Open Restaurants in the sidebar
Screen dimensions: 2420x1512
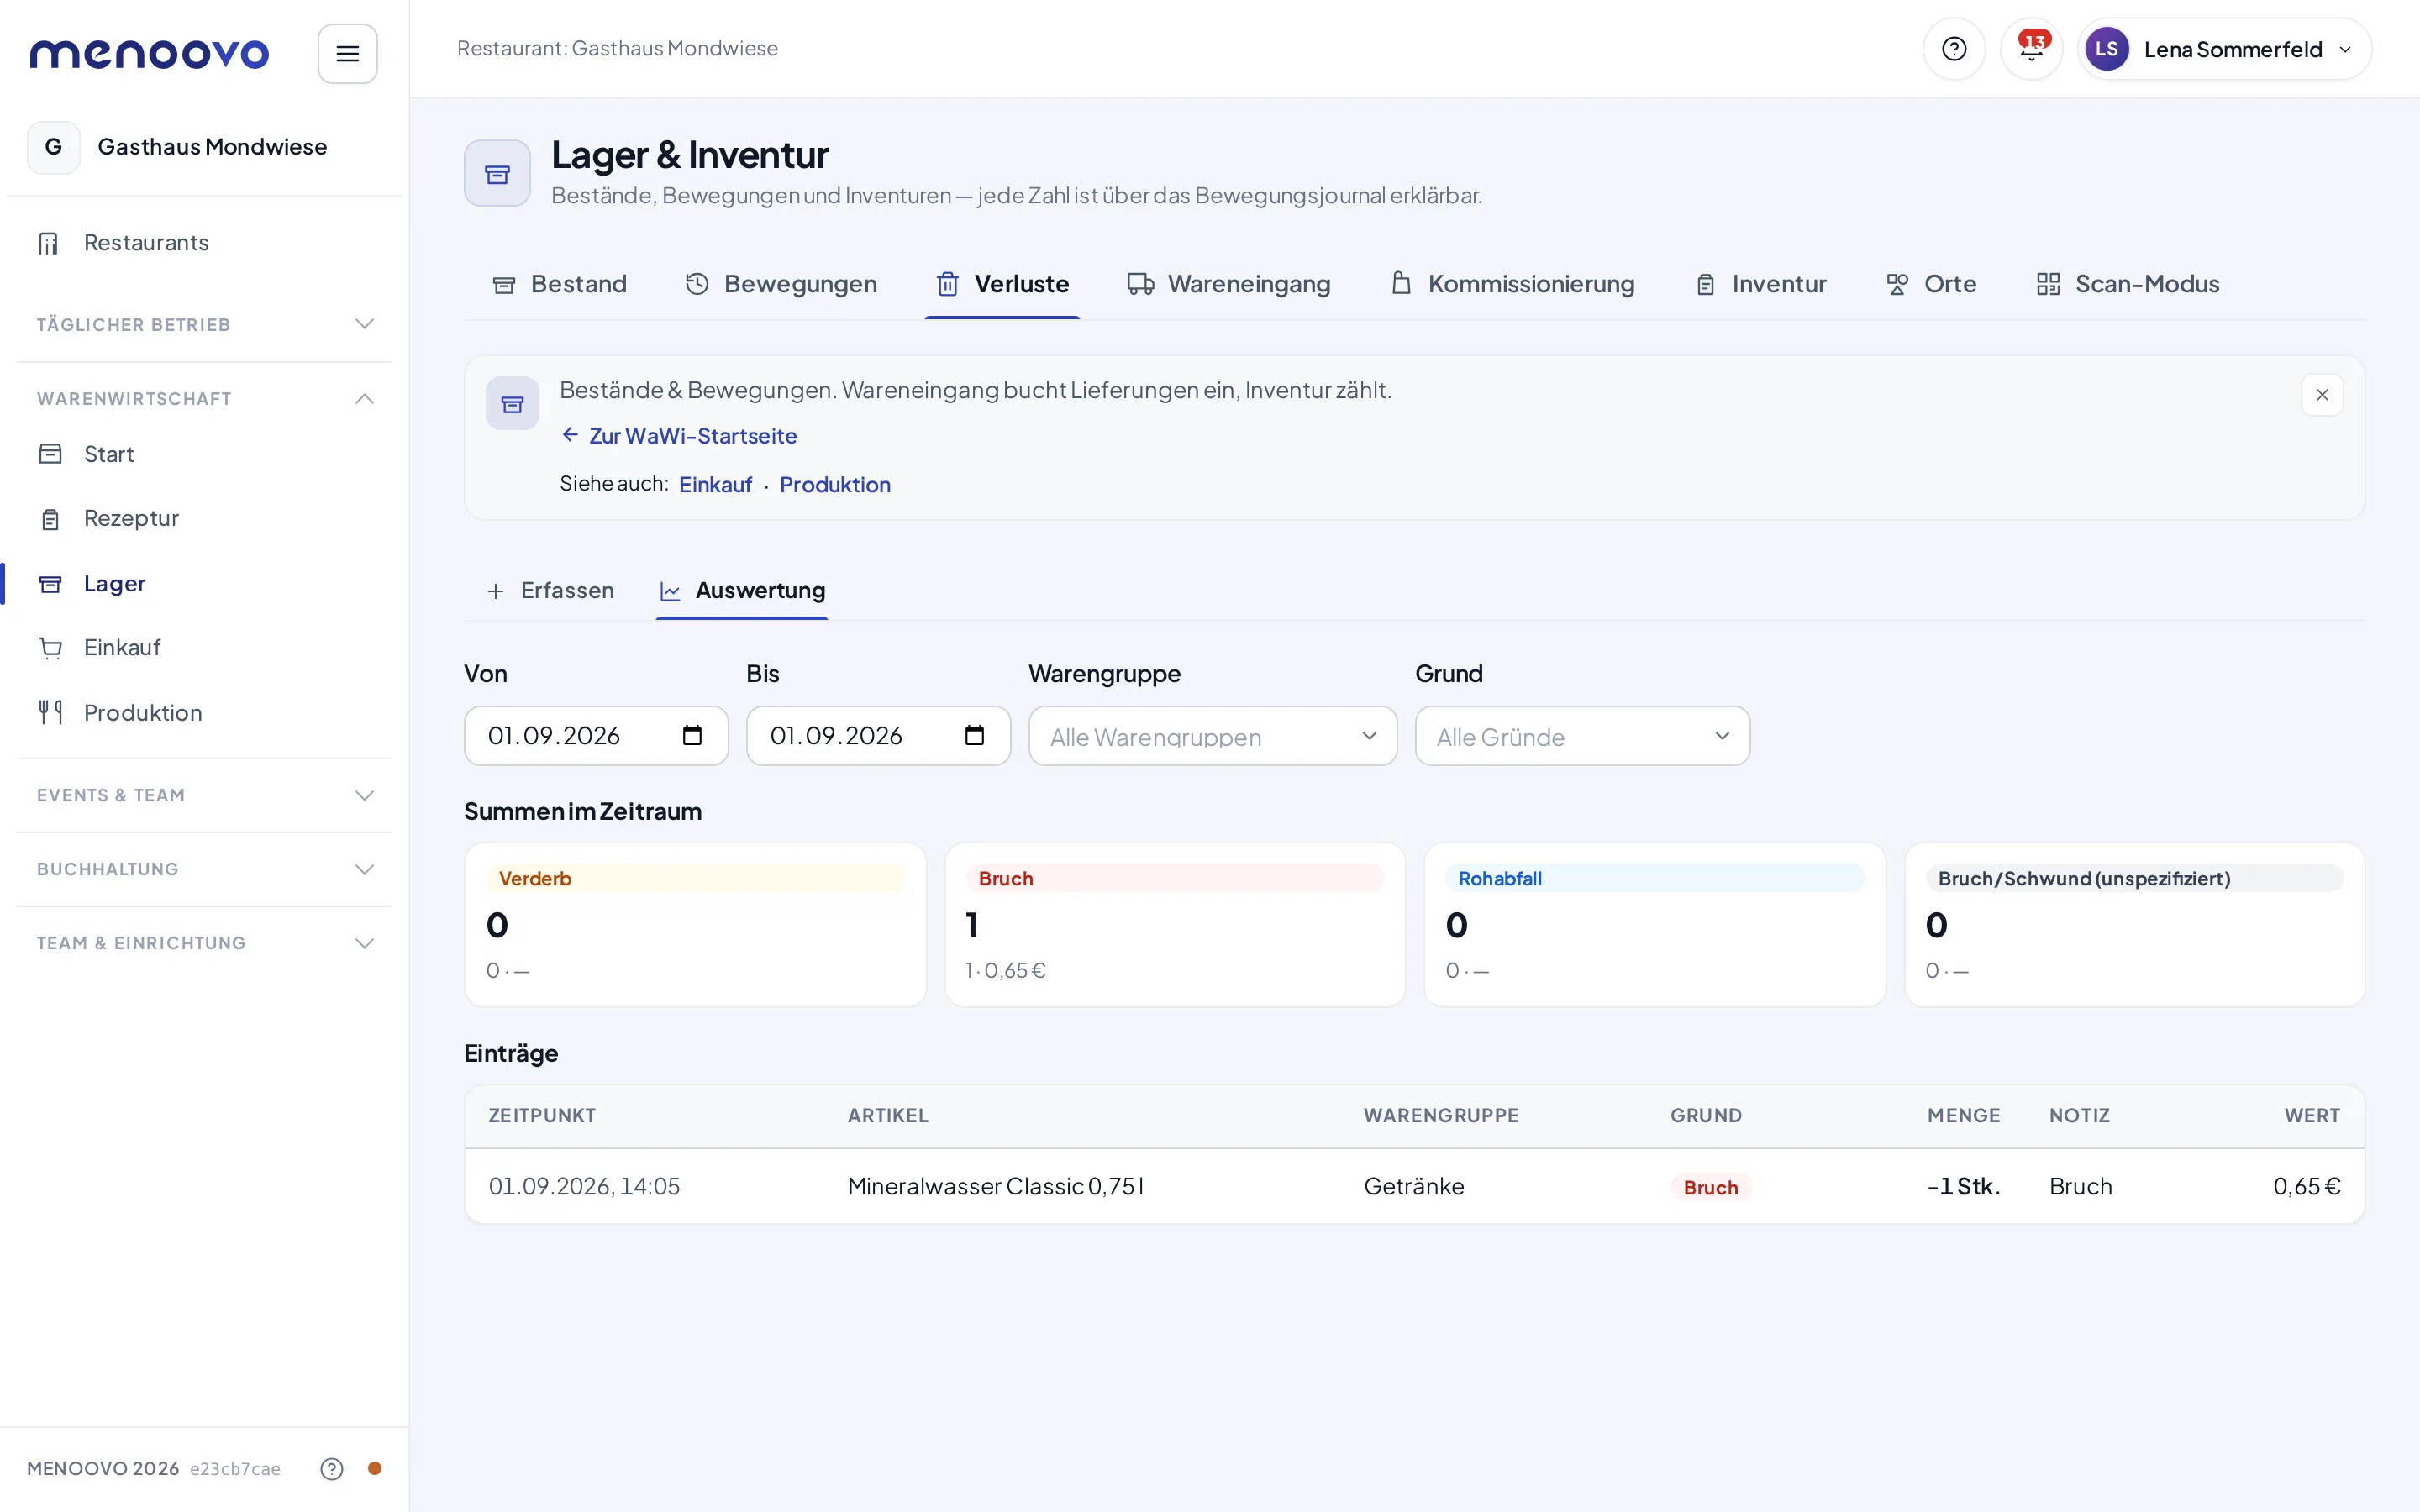click(204, 243)
